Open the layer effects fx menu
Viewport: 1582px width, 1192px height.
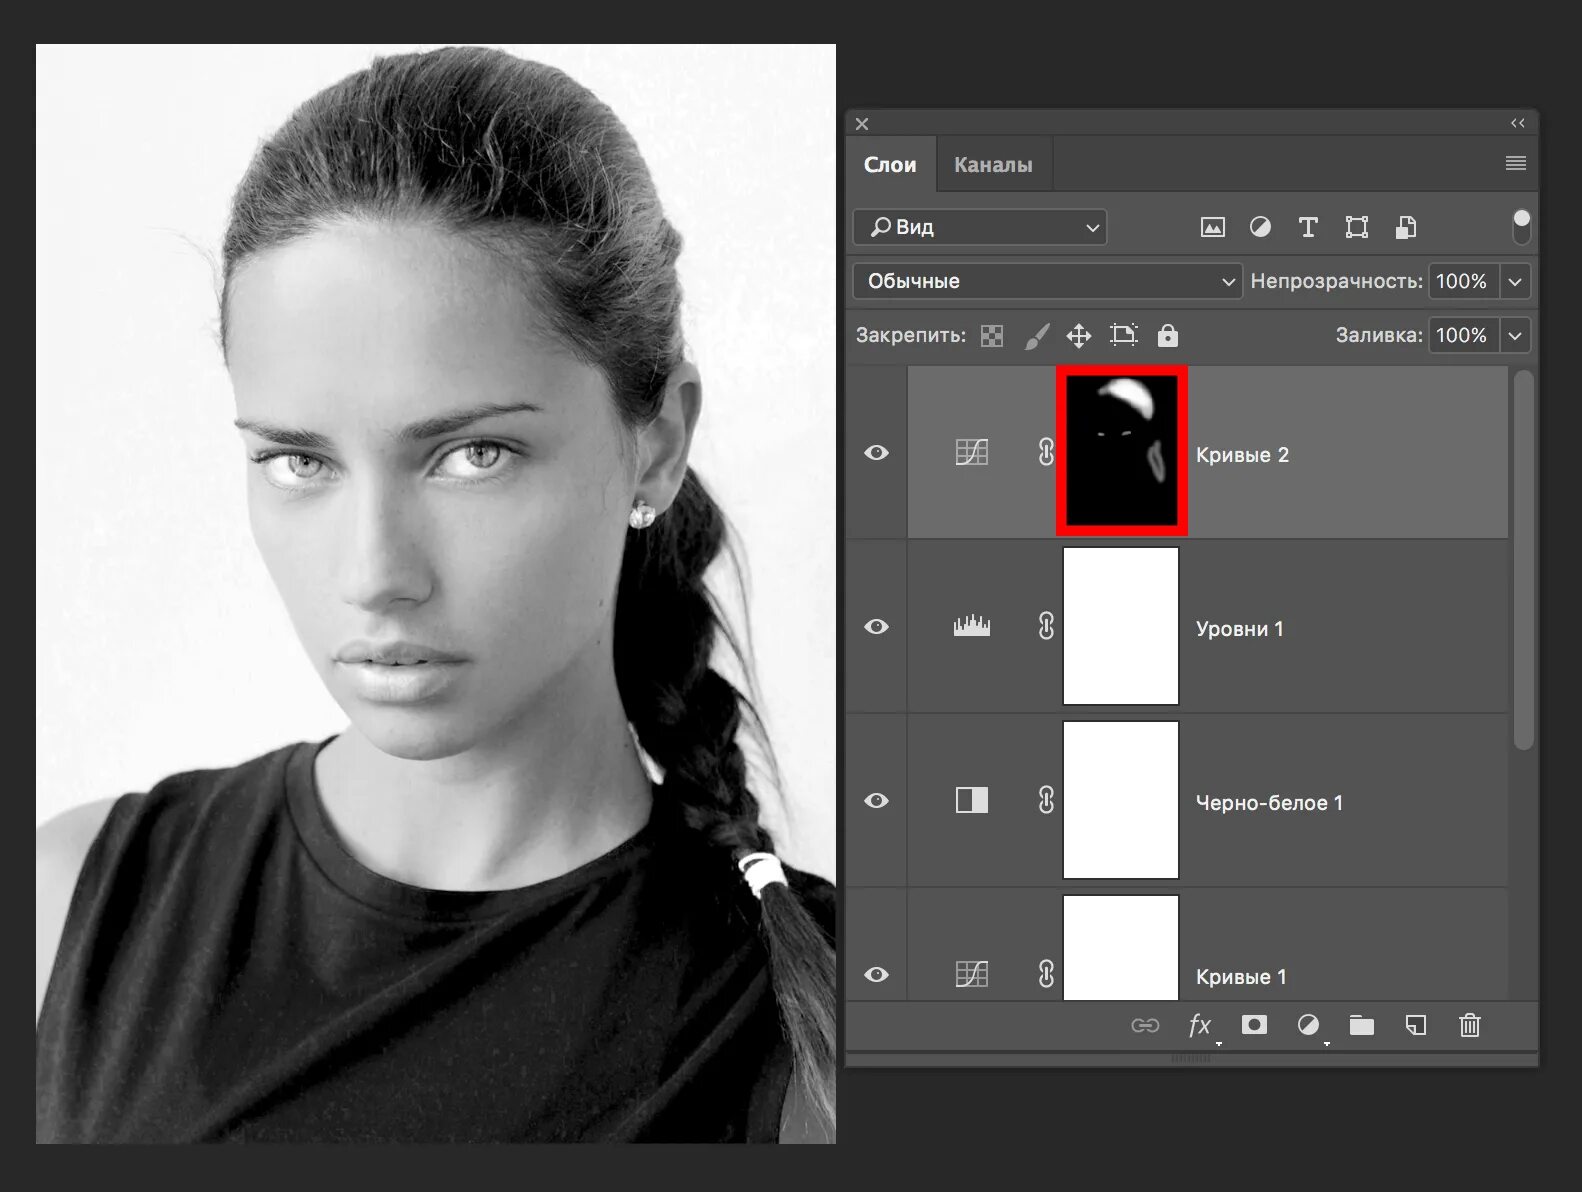click(1199, 1025)
